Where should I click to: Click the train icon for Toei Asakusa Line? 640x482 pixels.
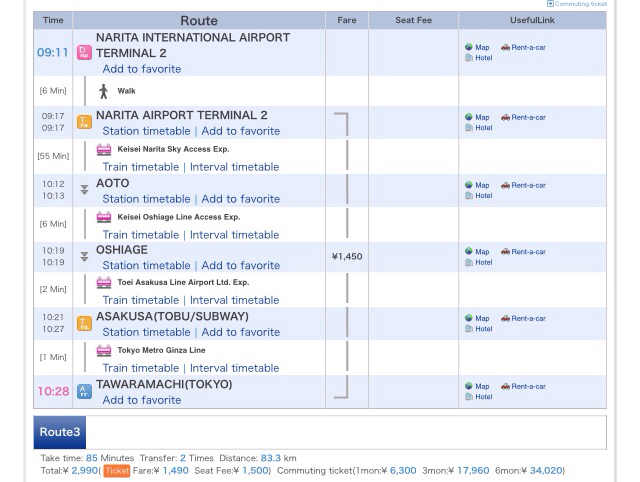(104, 283)
